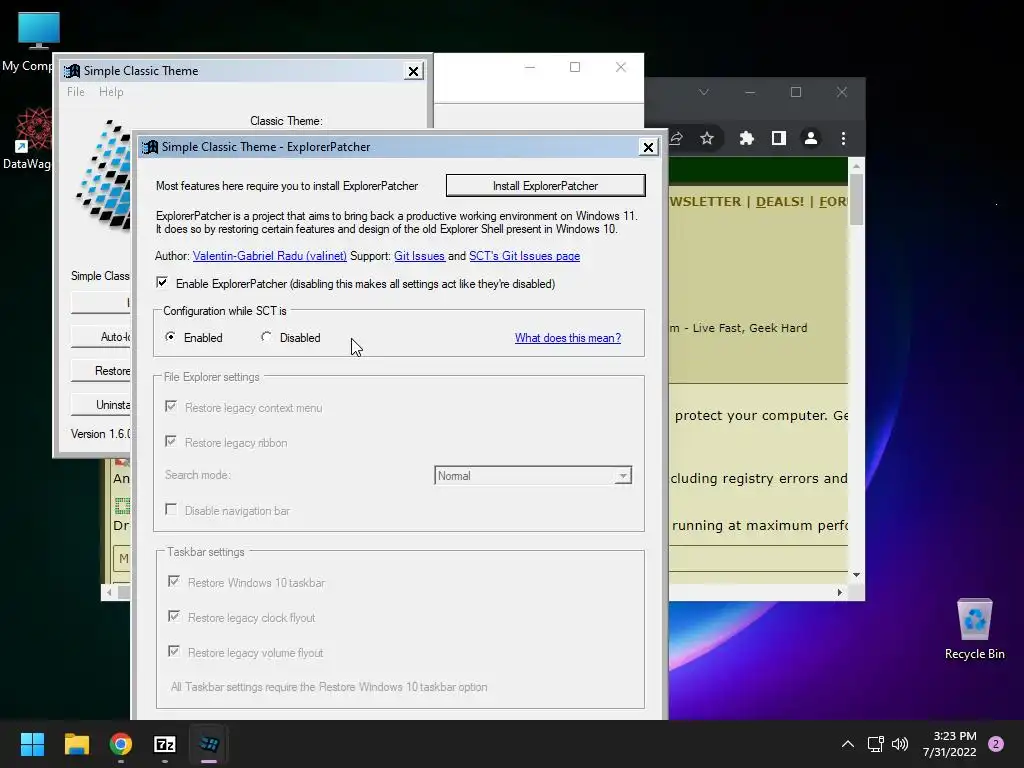Open Chrome's three-dot menu

[843, 138]
